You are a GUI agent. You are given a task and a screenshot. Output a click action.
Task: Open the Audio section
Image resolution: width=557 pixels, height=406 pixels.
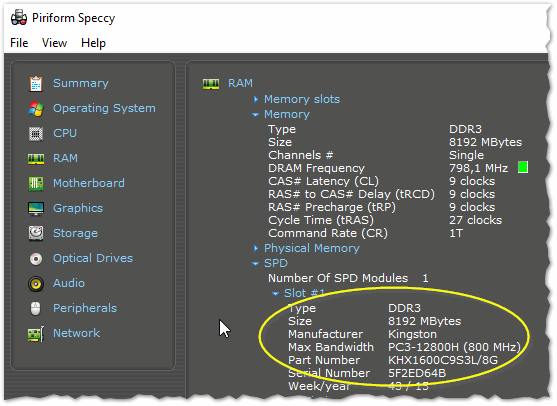click(x=69, y=283)
